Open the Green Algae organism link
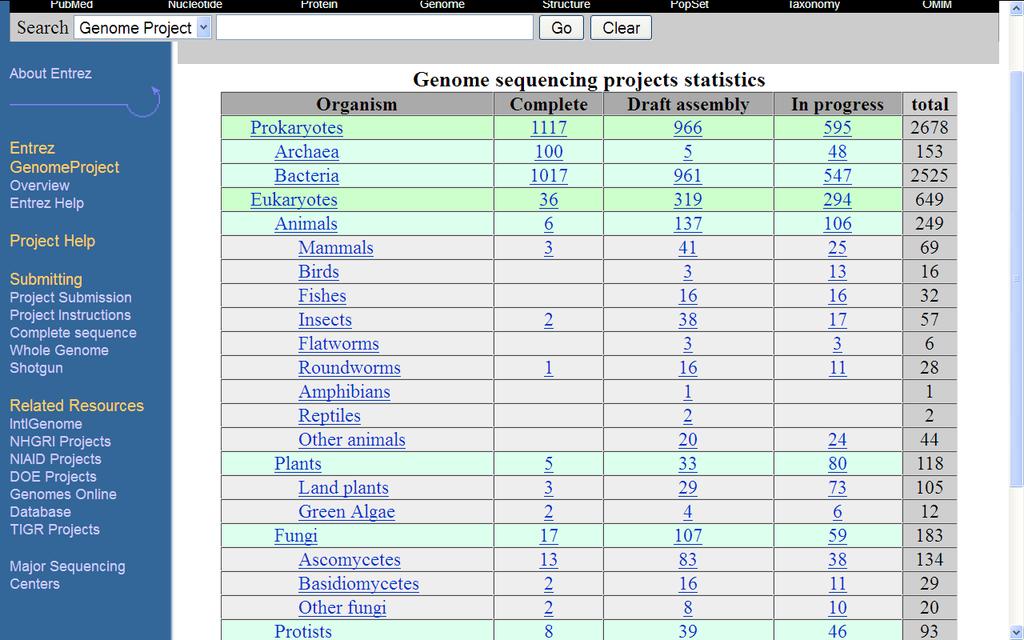Image resolution: width=1024 pixels, height=640 pixels. click(346, 512)
